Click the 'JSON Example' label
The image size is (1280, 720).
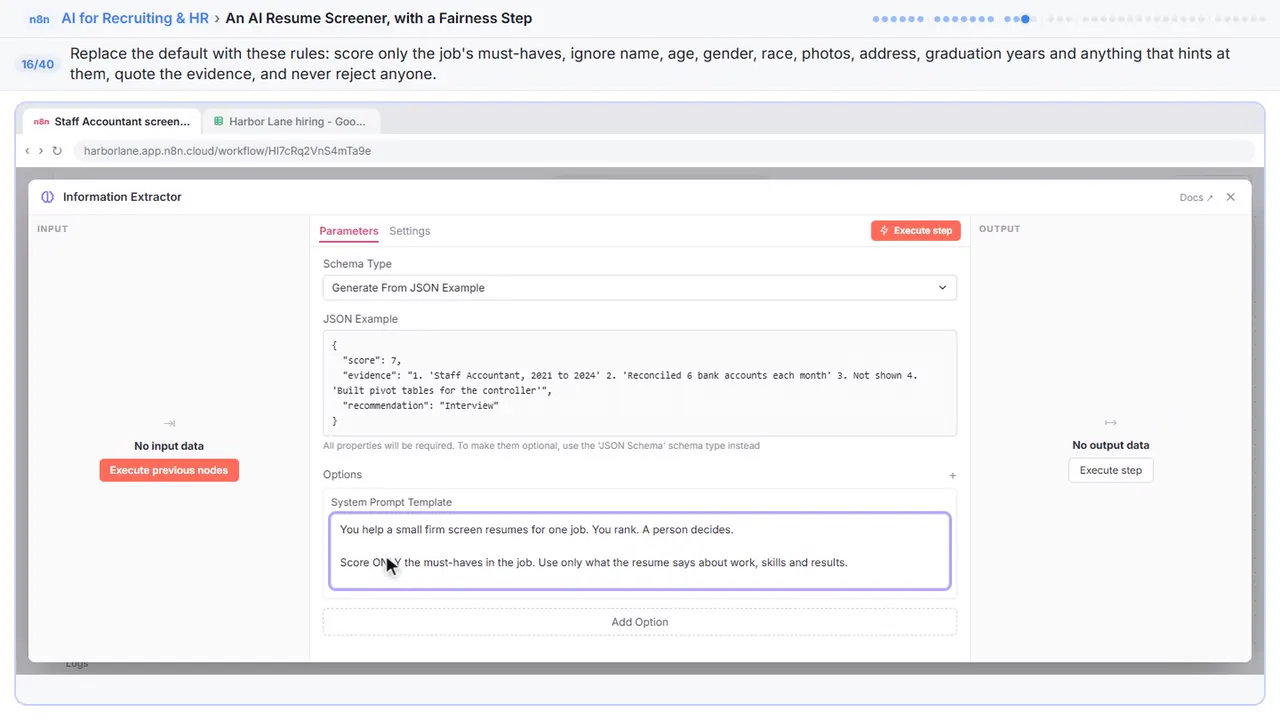tap(360, 319)
